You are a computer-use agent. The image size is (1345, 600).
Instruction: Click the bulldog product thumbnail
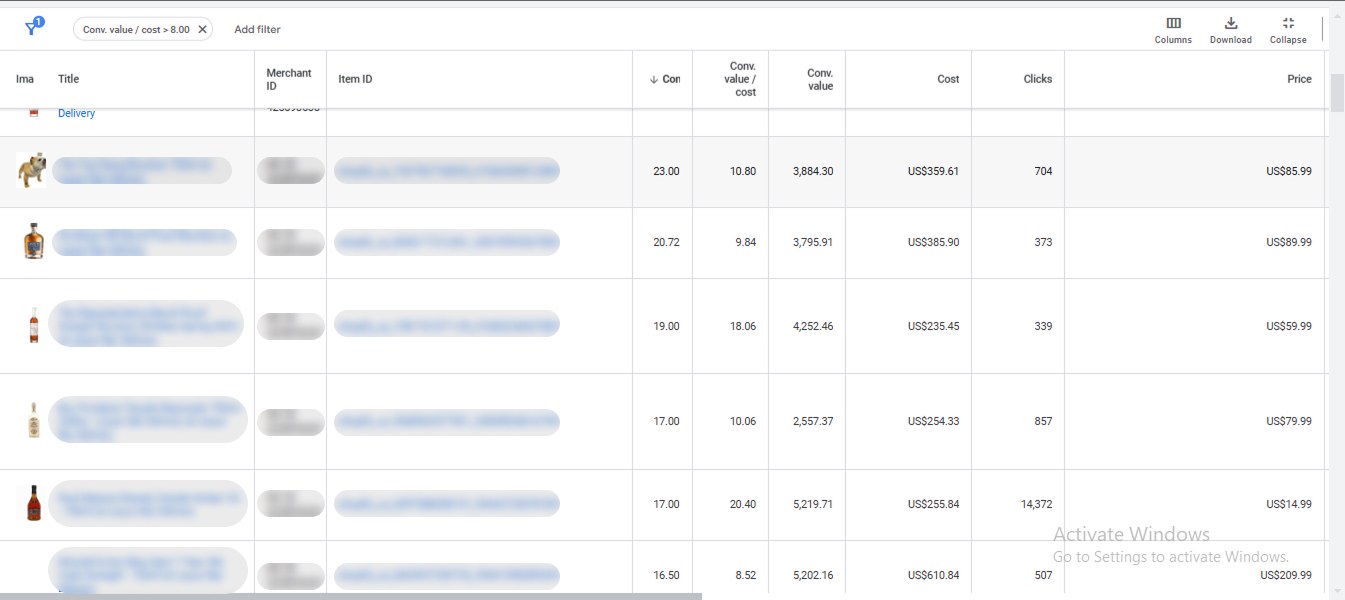31,170
